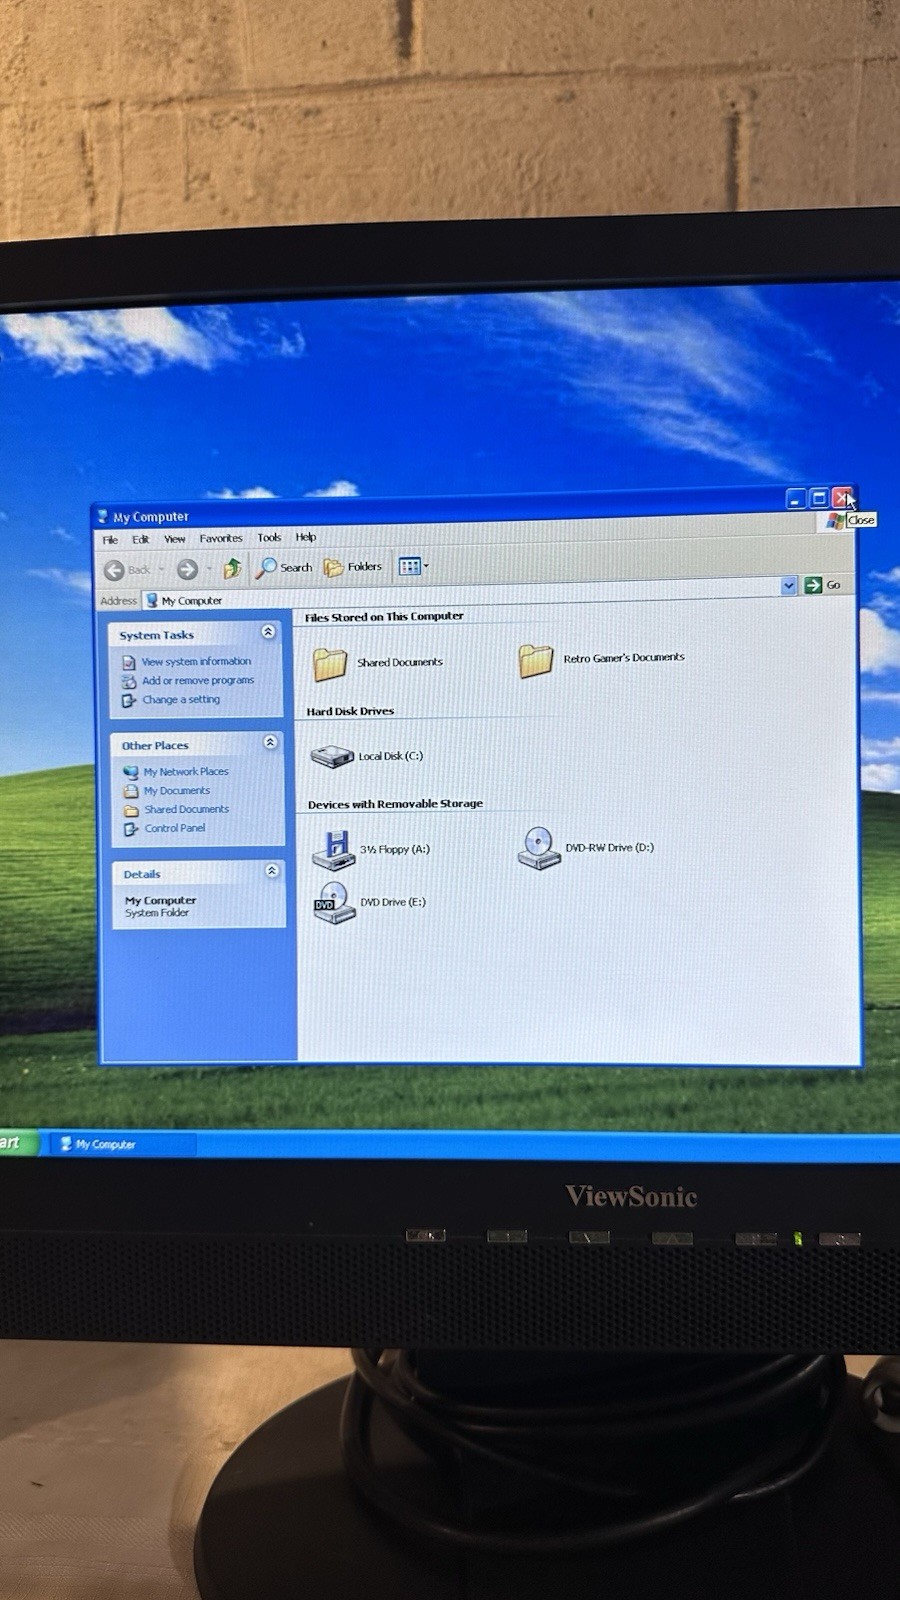Viewport: 900px width, 1600px height.
Task: Click the Go button
Action: tap(823, 585)
